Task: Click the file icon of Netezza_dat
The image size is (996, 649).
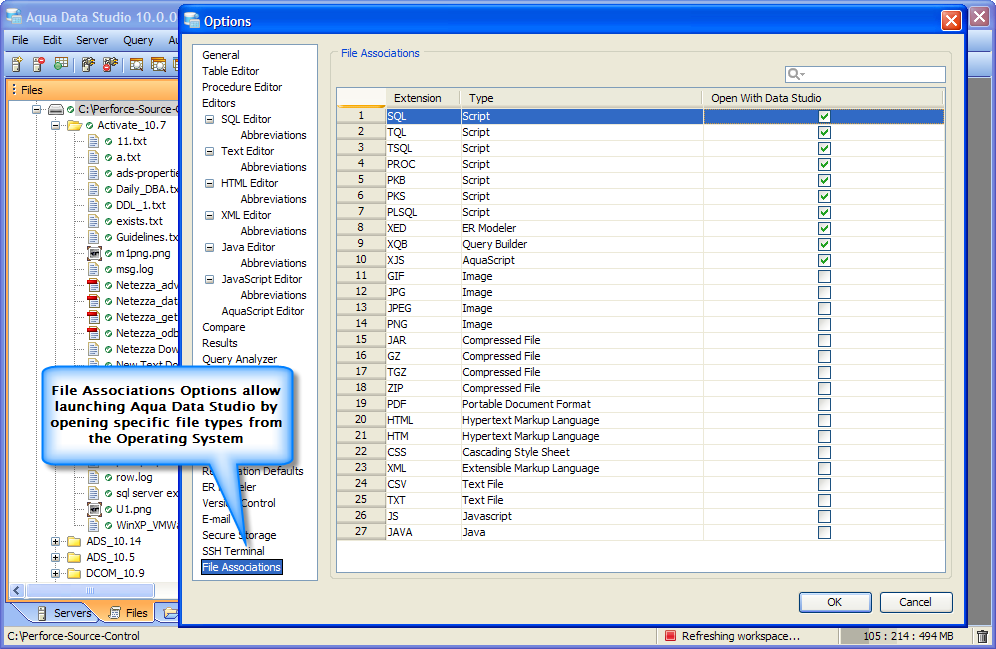Action: [x=93, y=301]
